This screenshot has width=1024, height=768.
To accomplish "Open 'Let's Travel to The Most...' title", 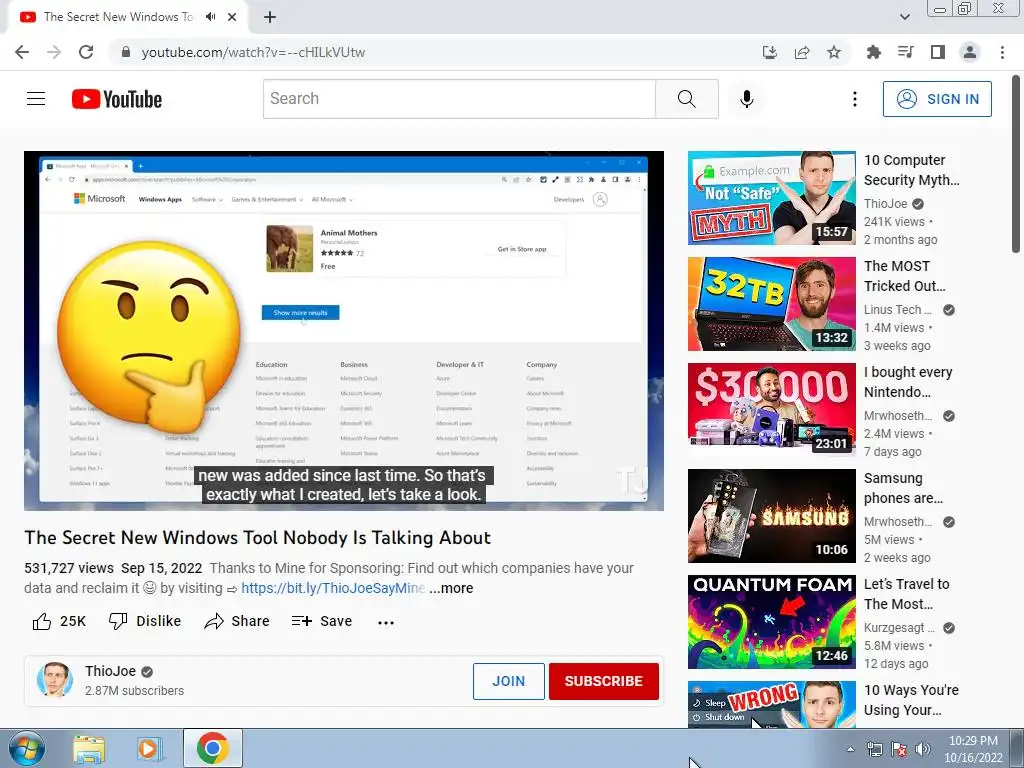I will click(906, 594).
